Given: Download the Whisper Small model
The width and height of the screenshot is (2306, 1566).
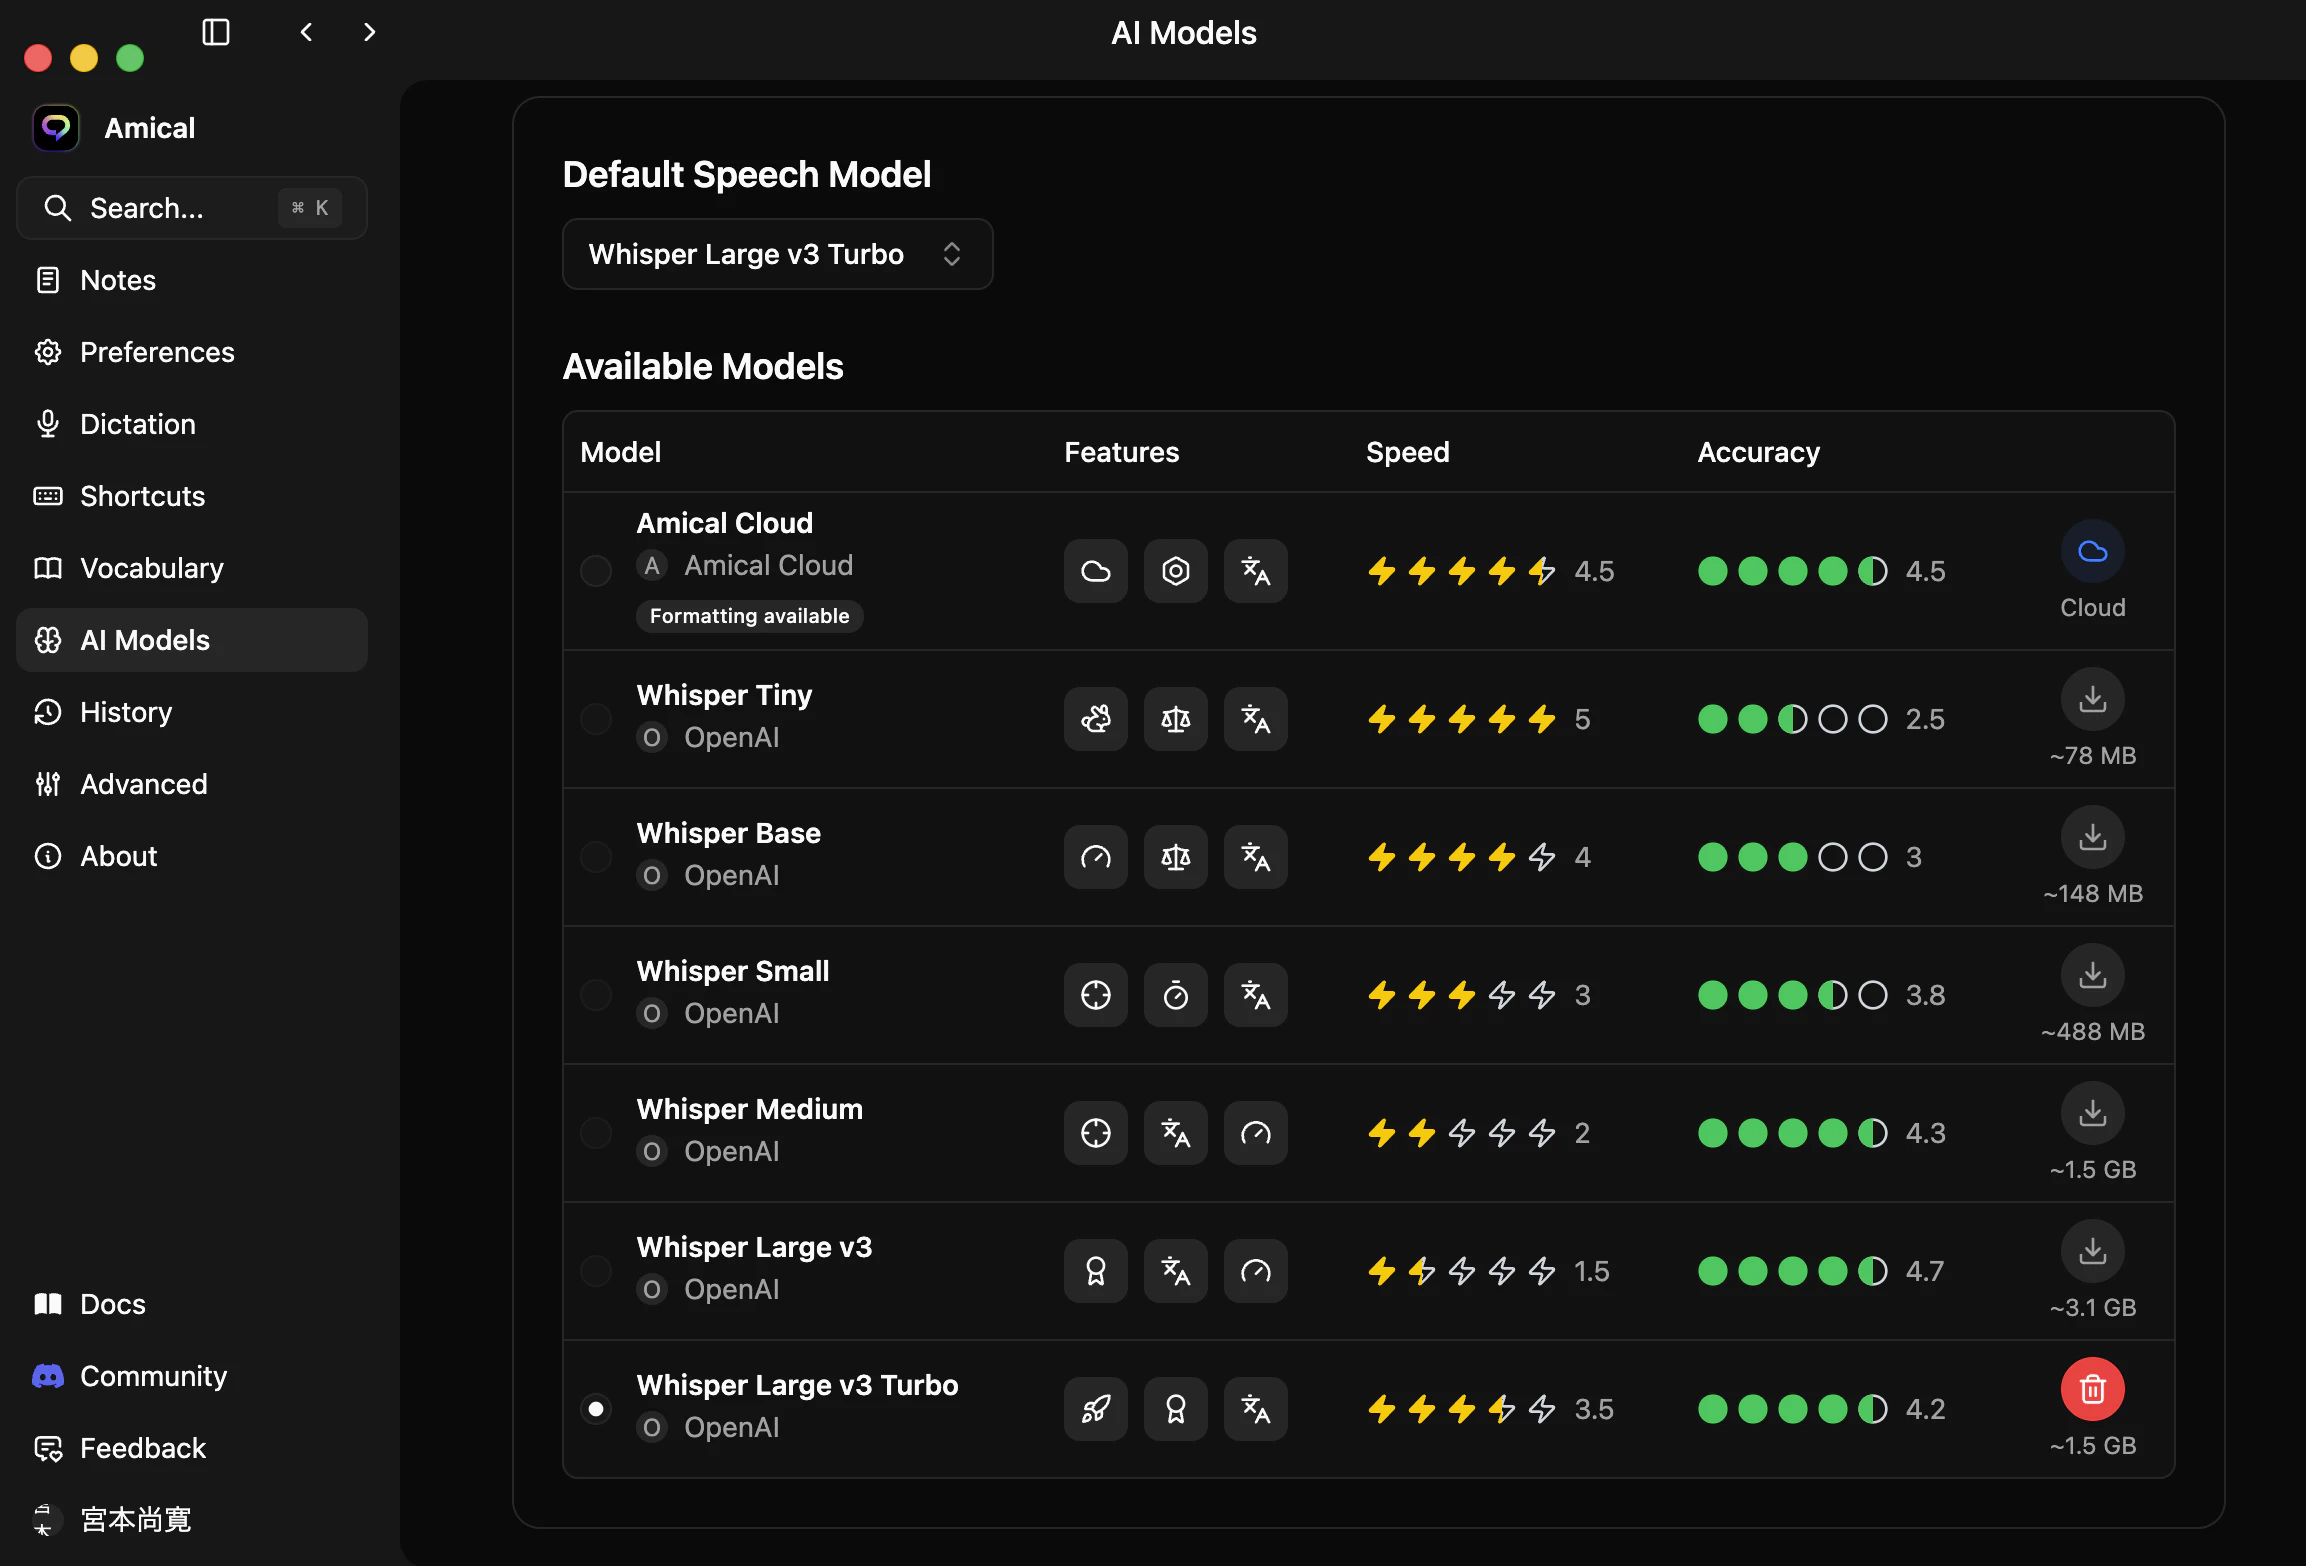Looking at the screenshot, I should tap(2093, 975).
